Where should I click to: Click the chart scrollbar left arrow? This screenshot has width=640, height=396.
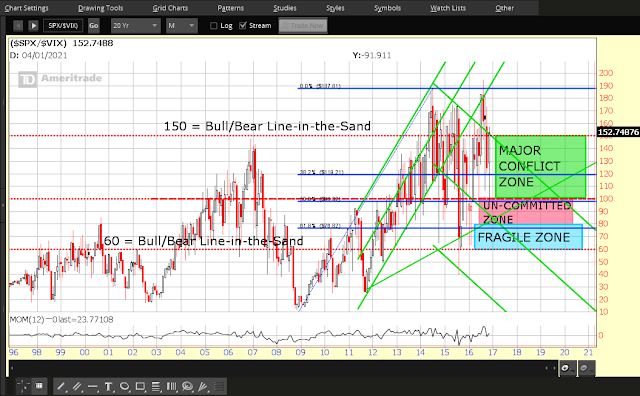pos(12,368)
